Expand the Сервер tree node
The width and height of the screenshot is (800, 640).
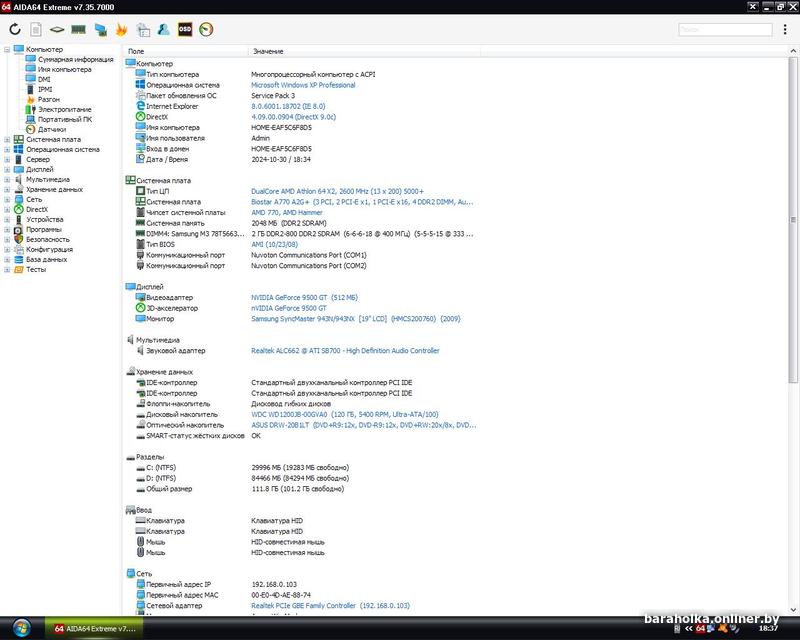[7, 159]
